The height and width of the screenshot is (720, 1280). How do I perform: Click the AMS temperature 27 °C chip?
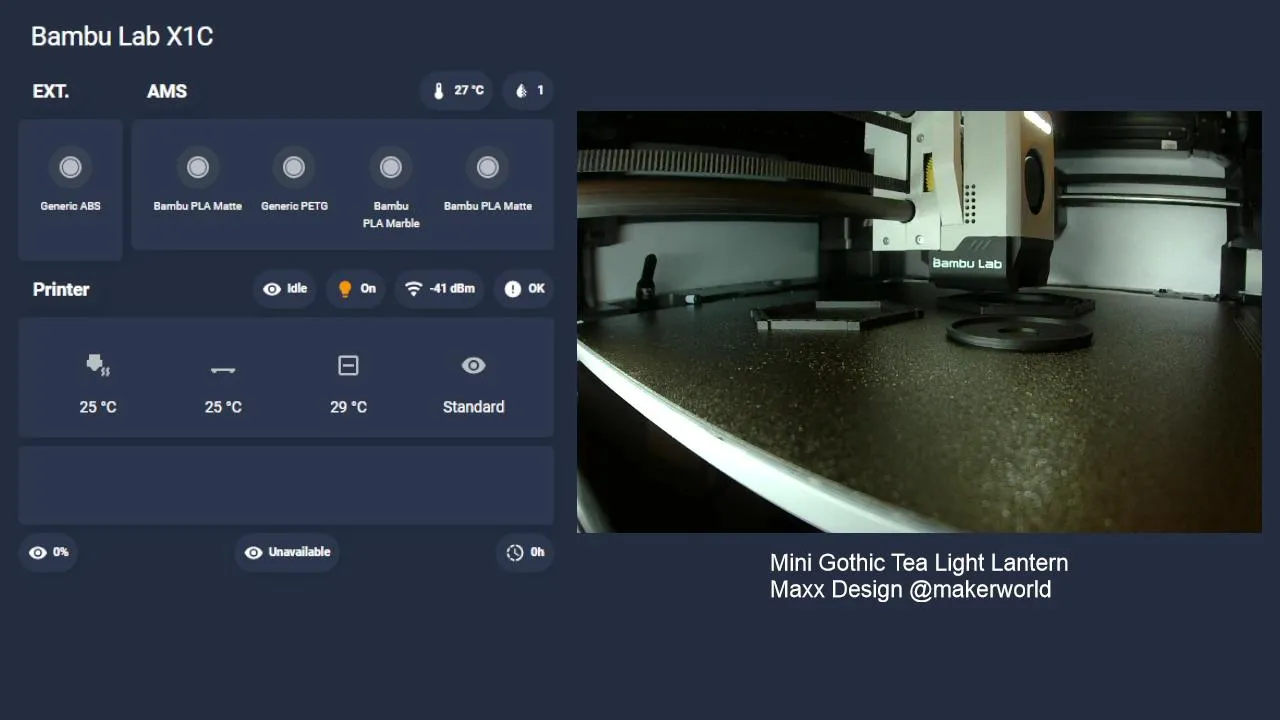(457, 90)
